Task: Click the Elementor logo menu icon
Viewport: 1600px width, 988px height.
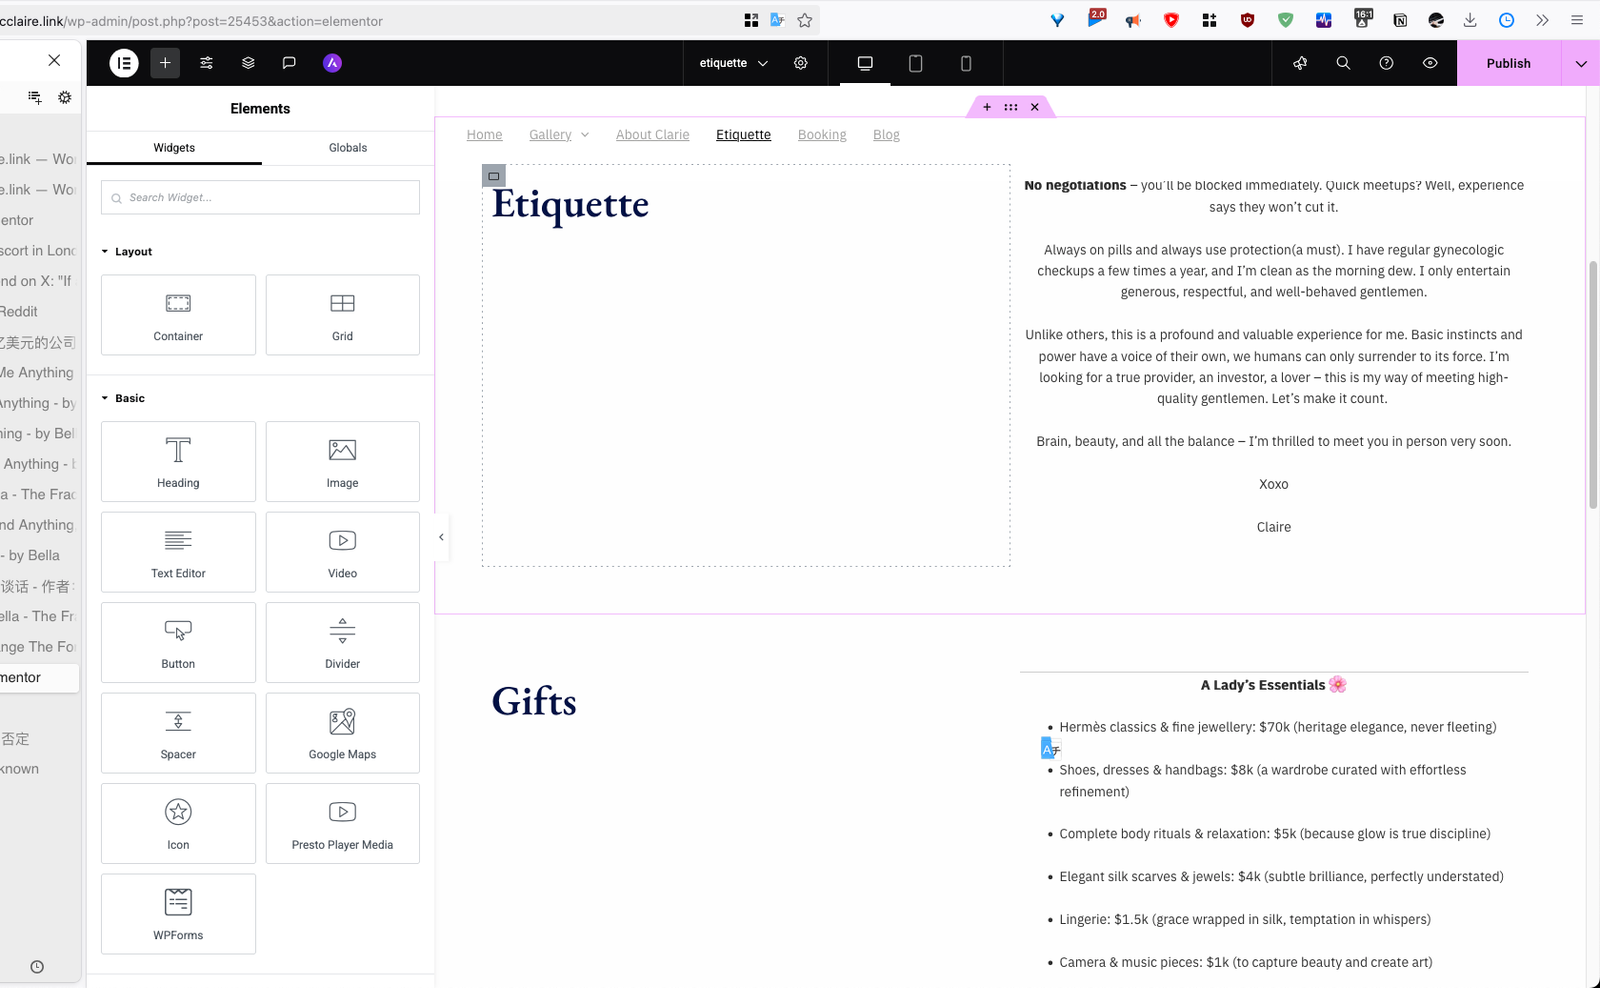Action: pyautogui.click(x=124, y=63)
